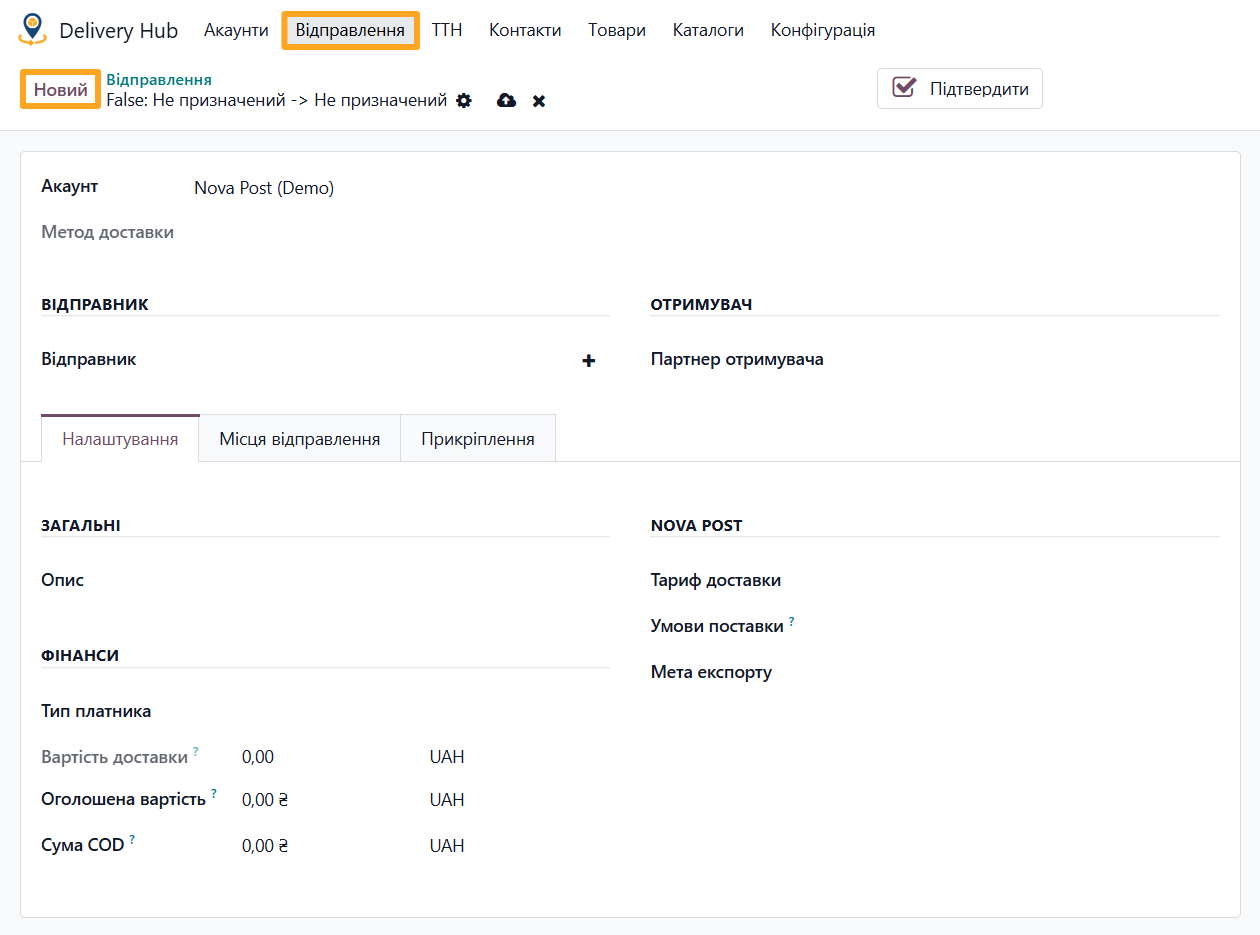Click the ФІНАНСИ section heading
Screen dimensions: 1260x935
(x=80, y=656)
